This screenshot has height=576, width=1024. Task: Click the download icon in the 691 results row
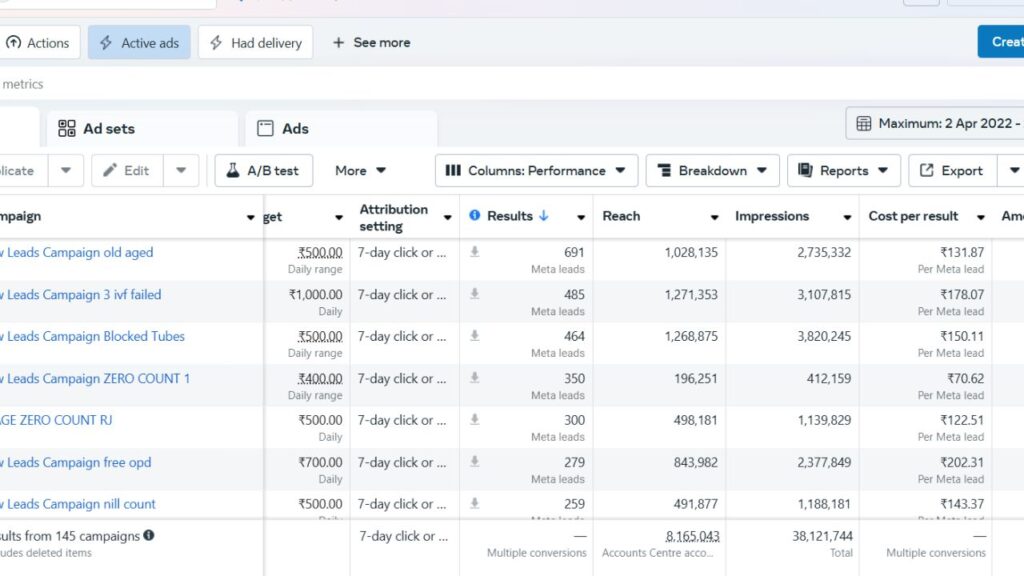pyautogui.click(x=475, y=253)
